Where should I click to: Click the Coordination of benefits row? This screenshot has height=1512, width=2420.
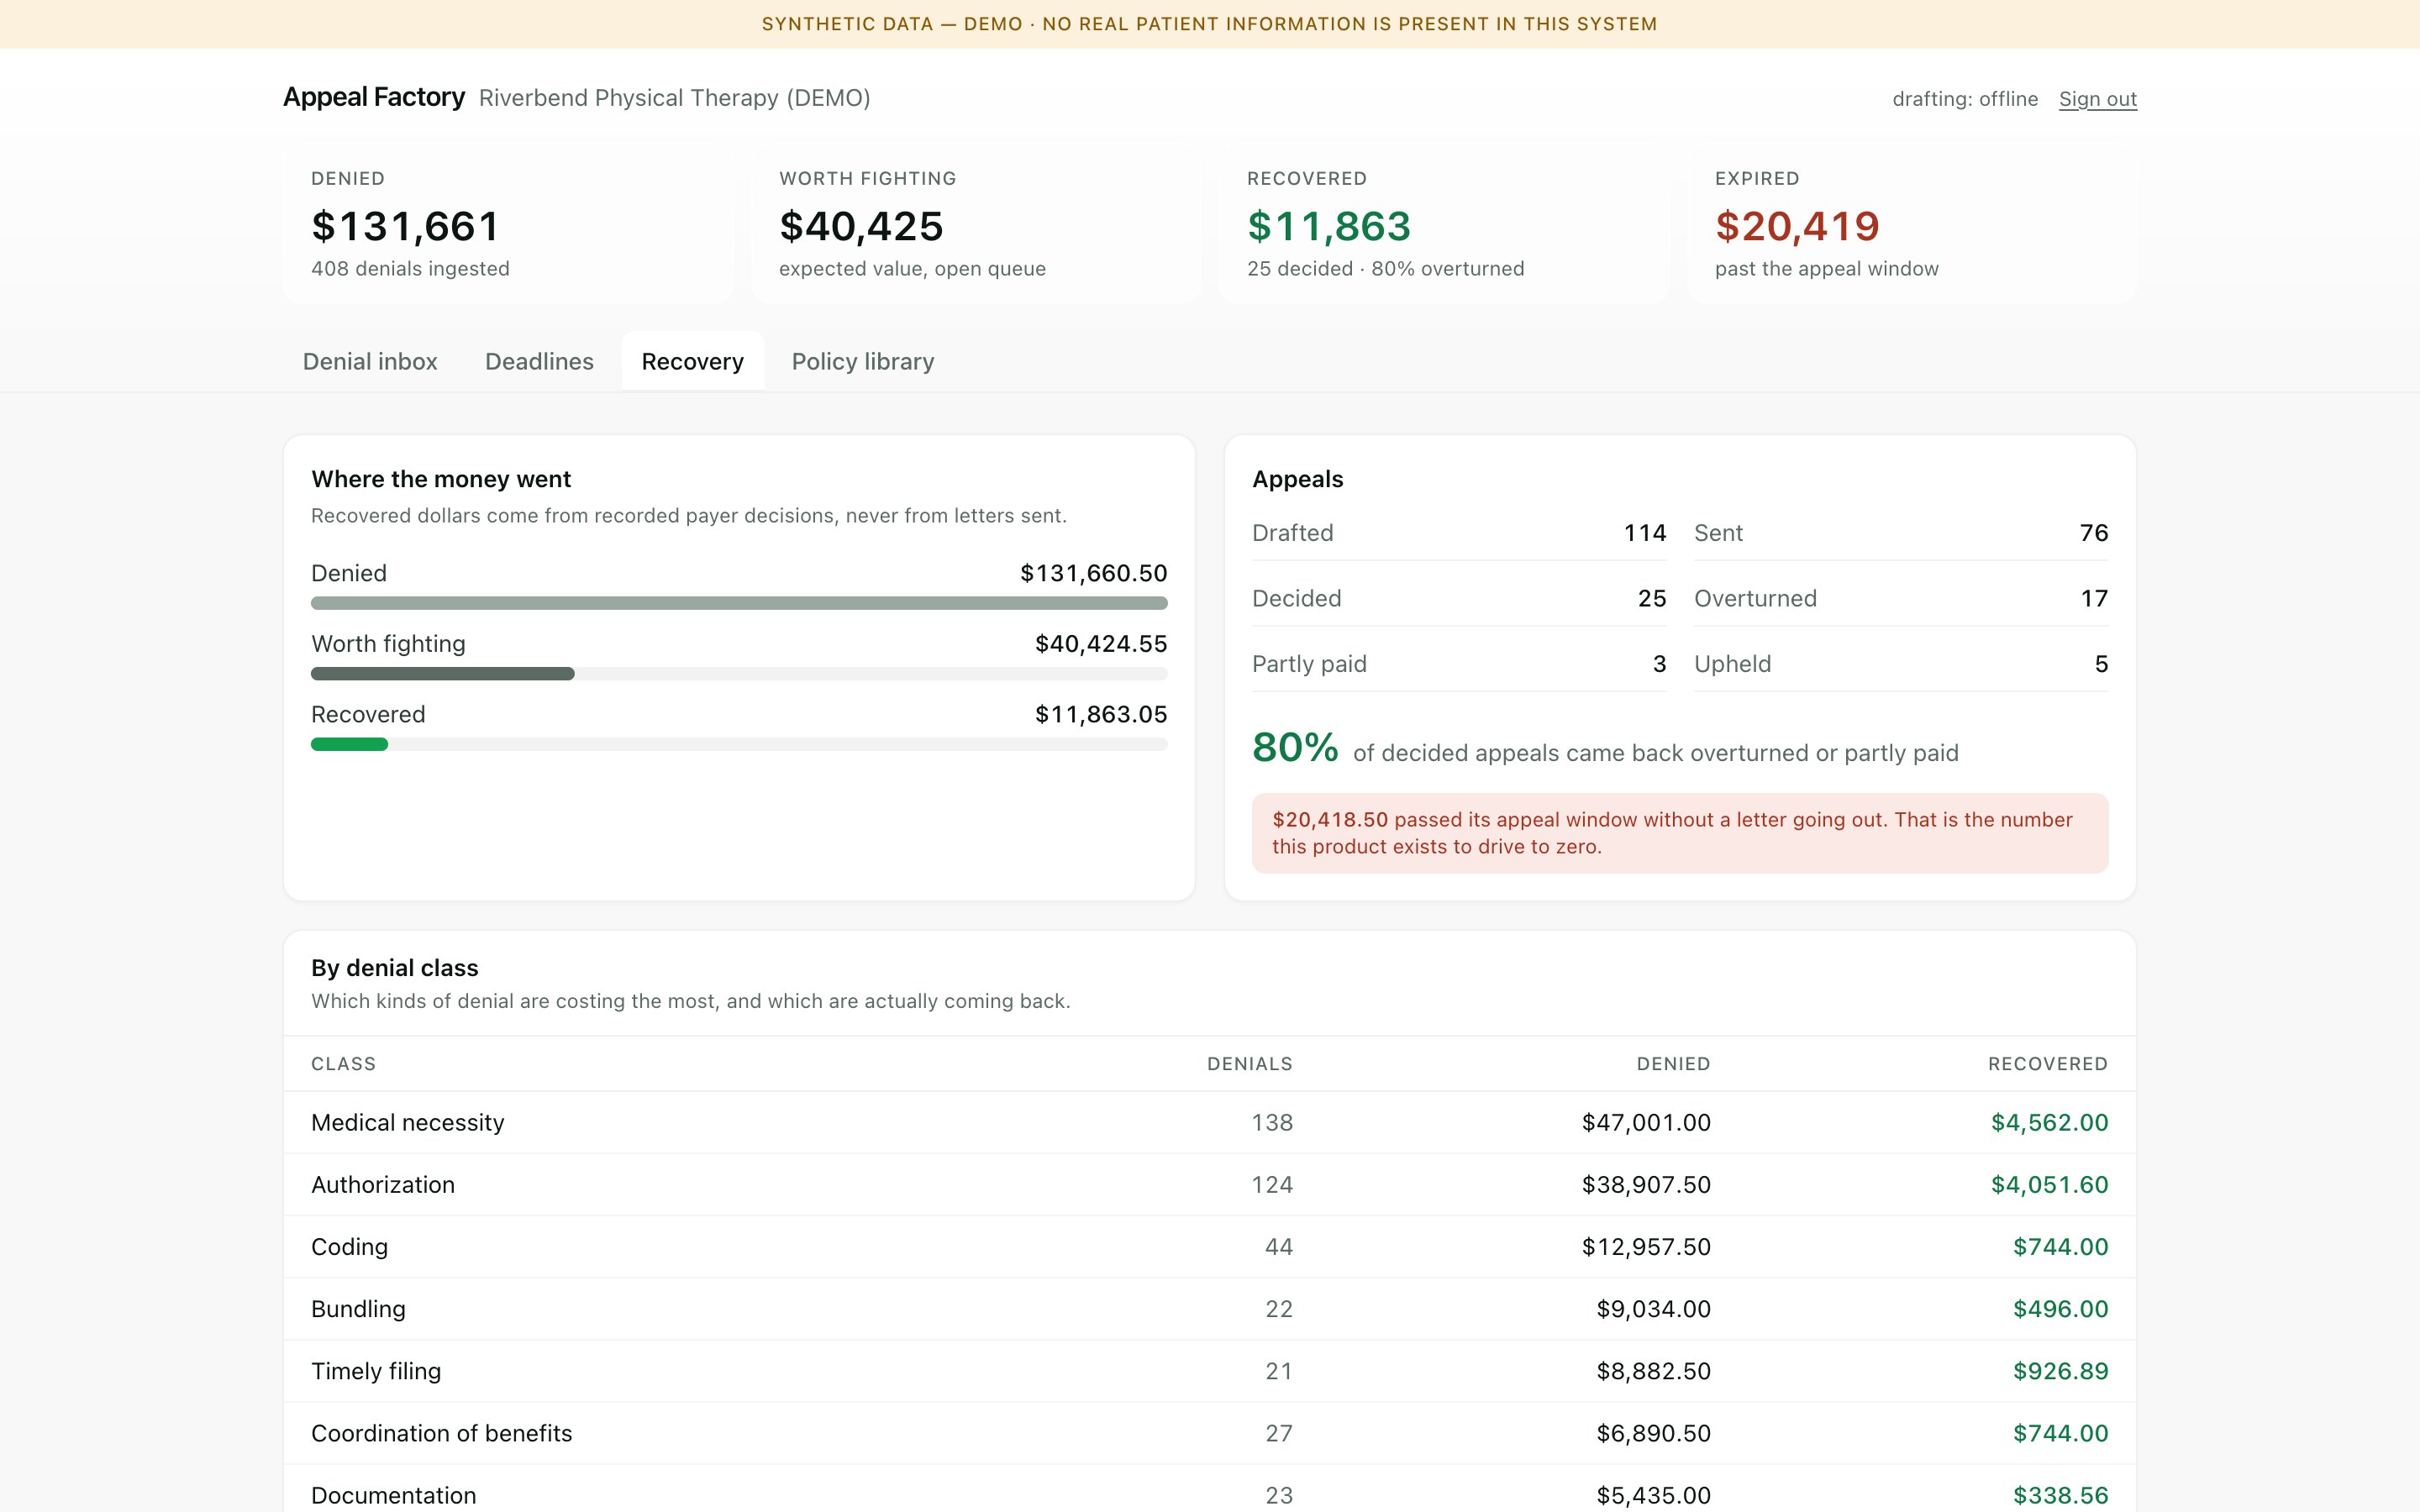[1210, 1433]
